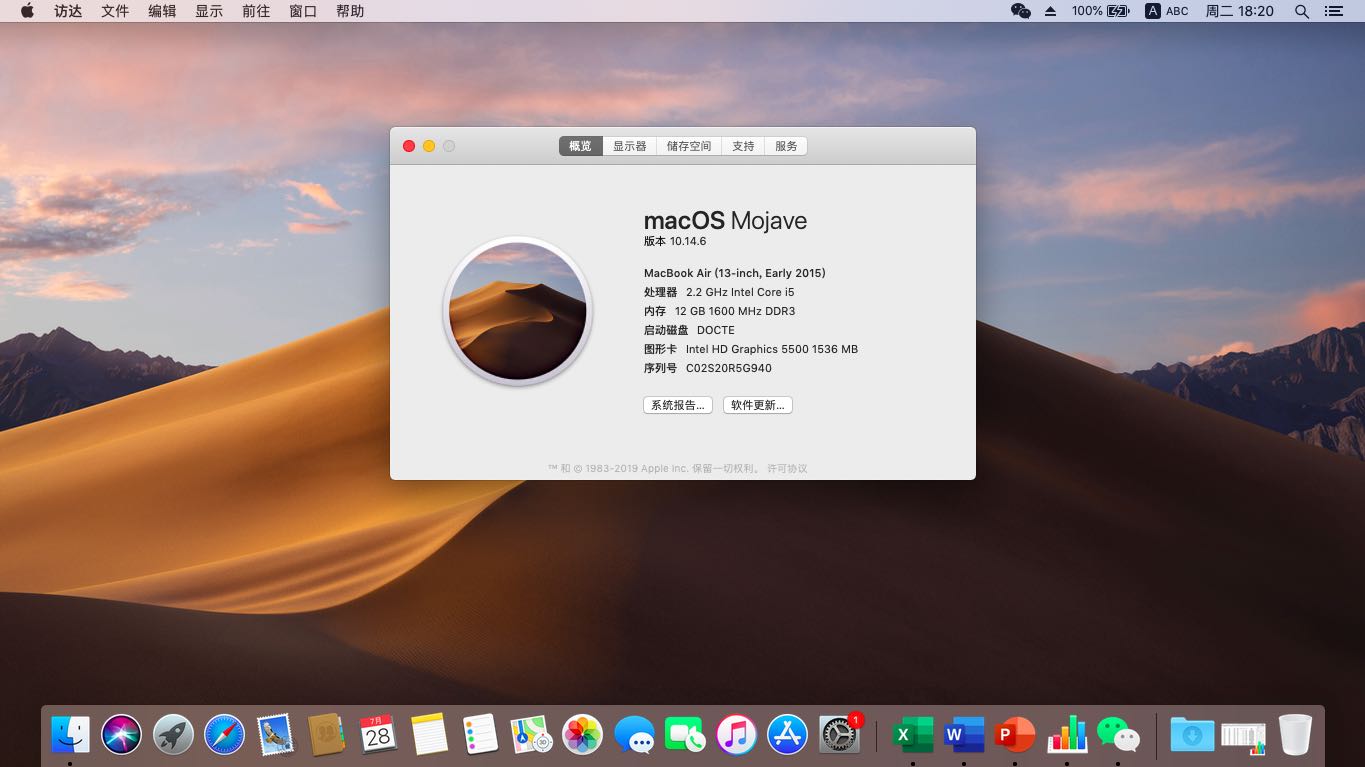Click the 软件更新... button
1365x767 pixels.
[758, 405]
